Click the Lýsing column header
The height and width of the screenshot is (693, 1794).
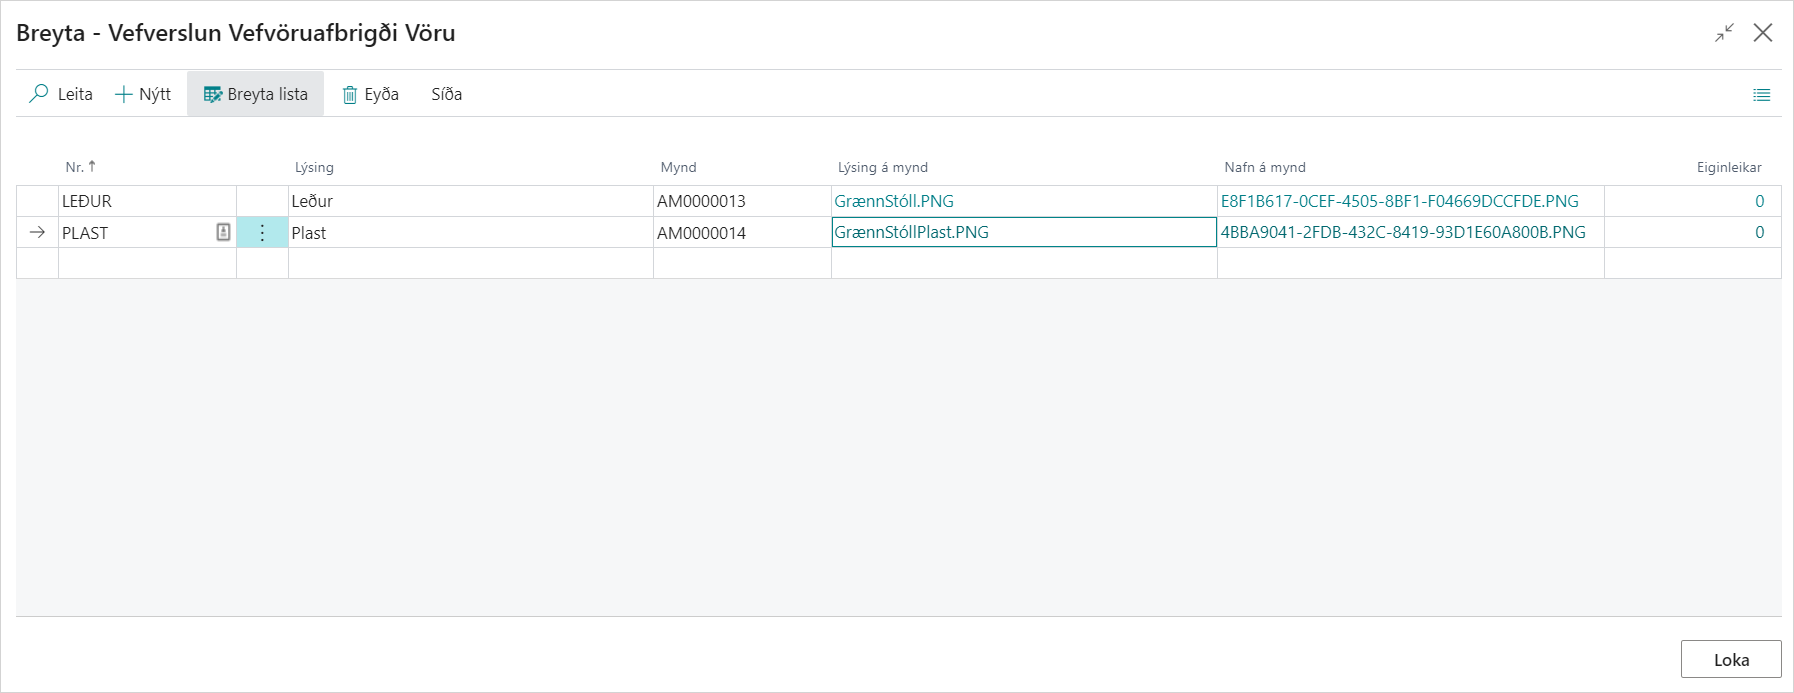click(314, 167)
